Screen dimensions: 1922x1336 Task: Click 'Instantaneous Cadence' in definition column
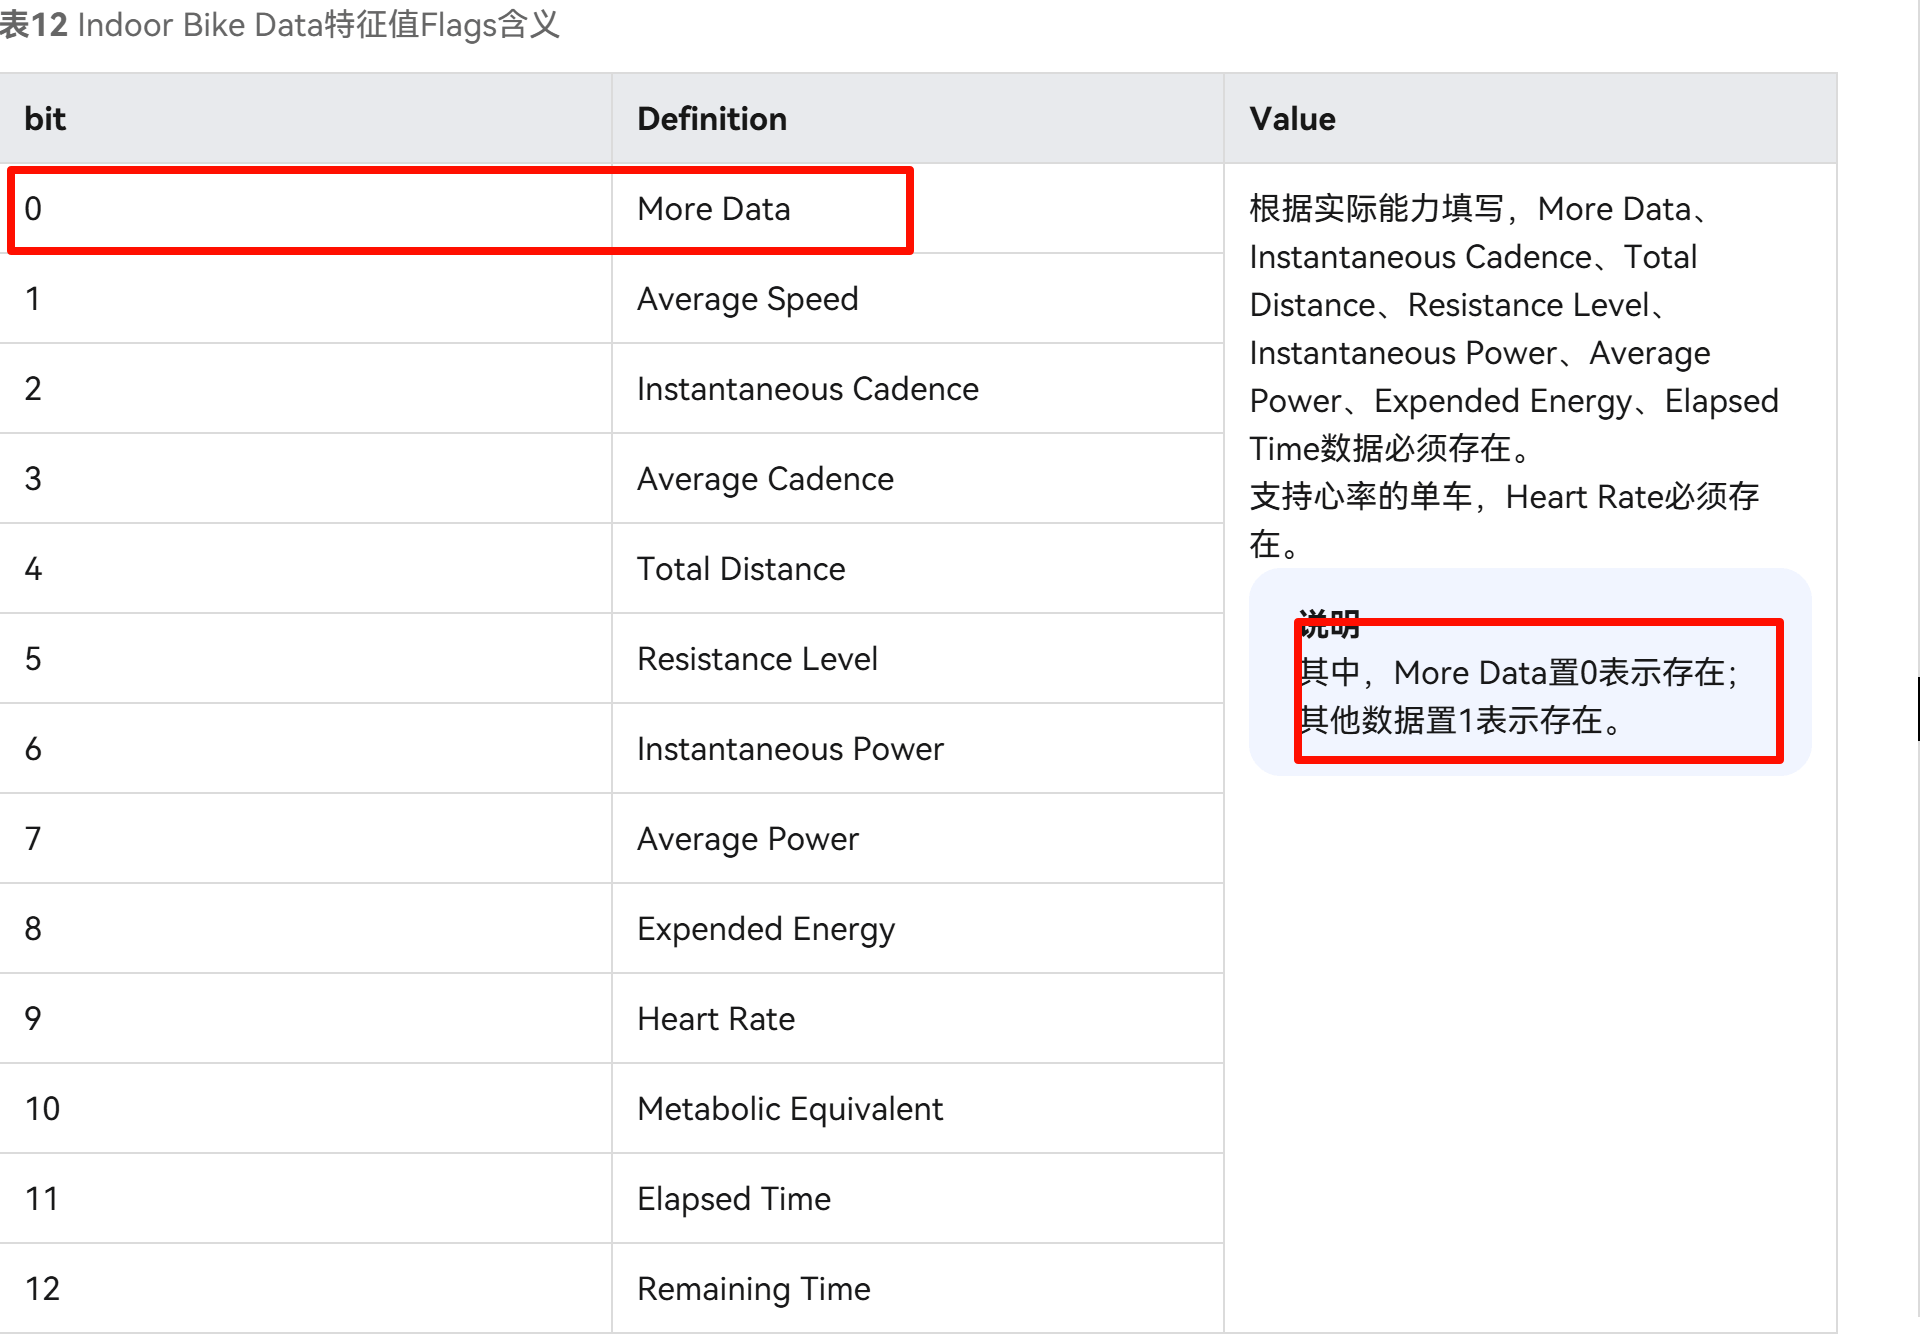click(807, 389)
